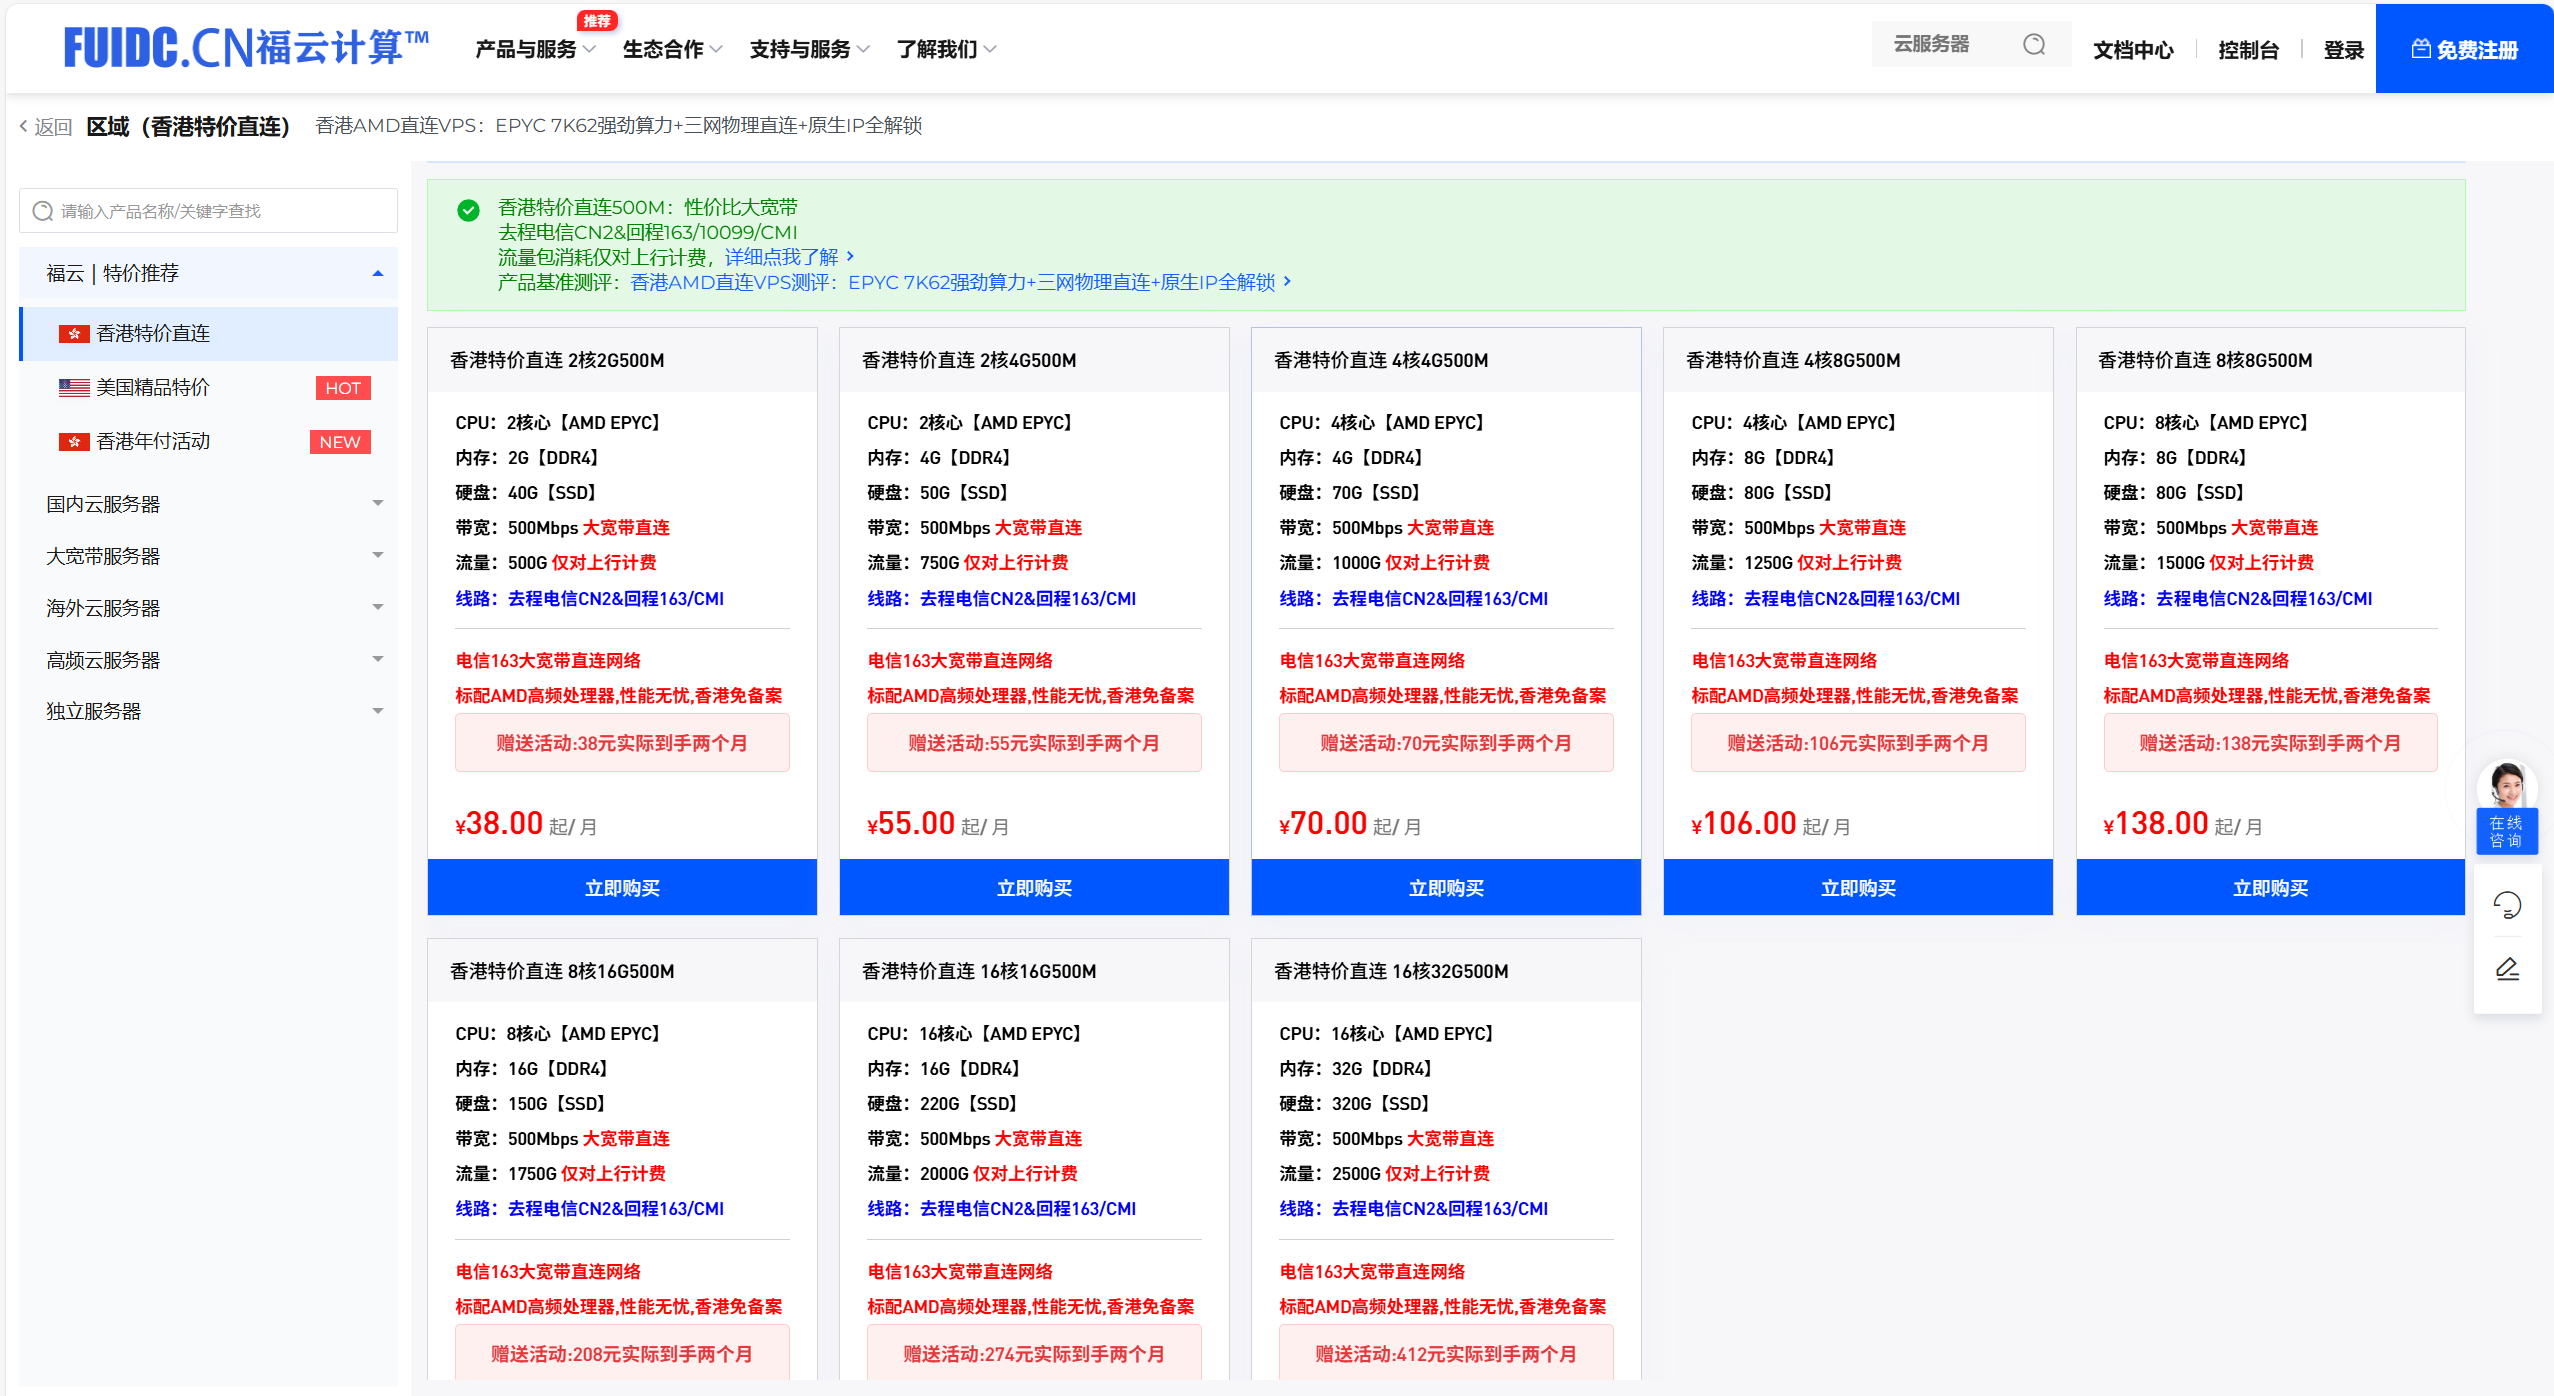Open the 文档中心 link in header
This screenshot has width=2554, height=1396.
[2133, 50]
